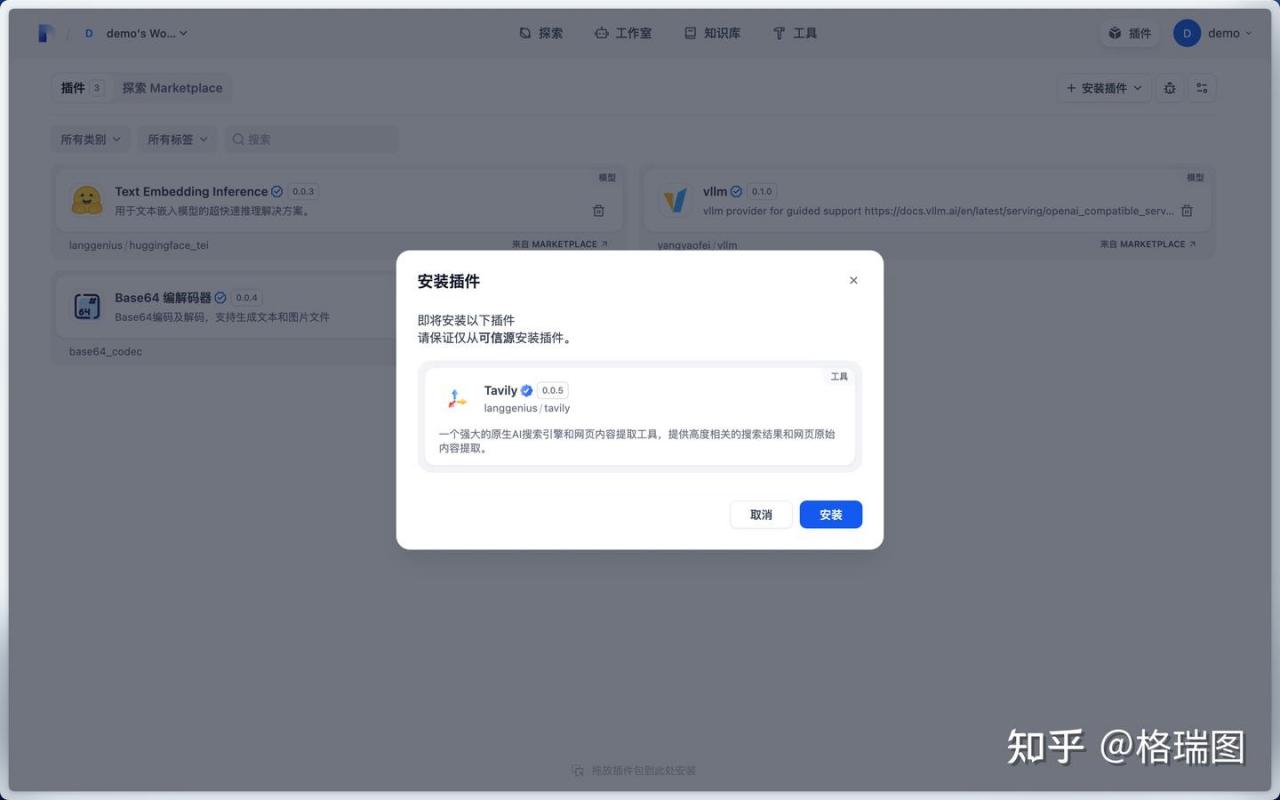The image size is (1280, 800).
Task: Close the 安装插件 dialog with X
Action: pos(853,280)
